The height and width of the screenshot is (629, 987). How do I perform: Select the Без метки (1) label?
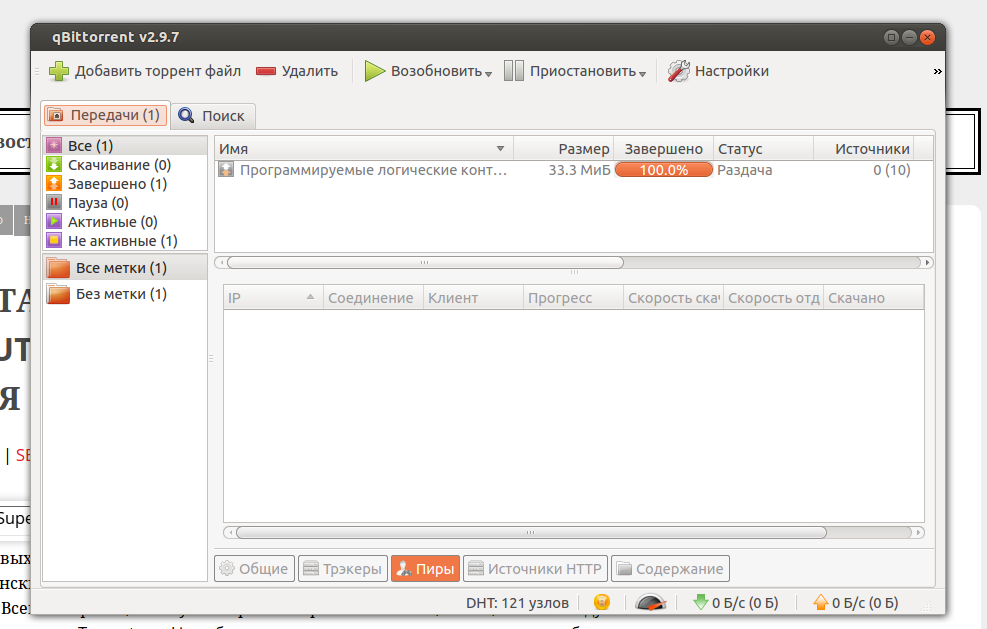click(x=125, y=293)
